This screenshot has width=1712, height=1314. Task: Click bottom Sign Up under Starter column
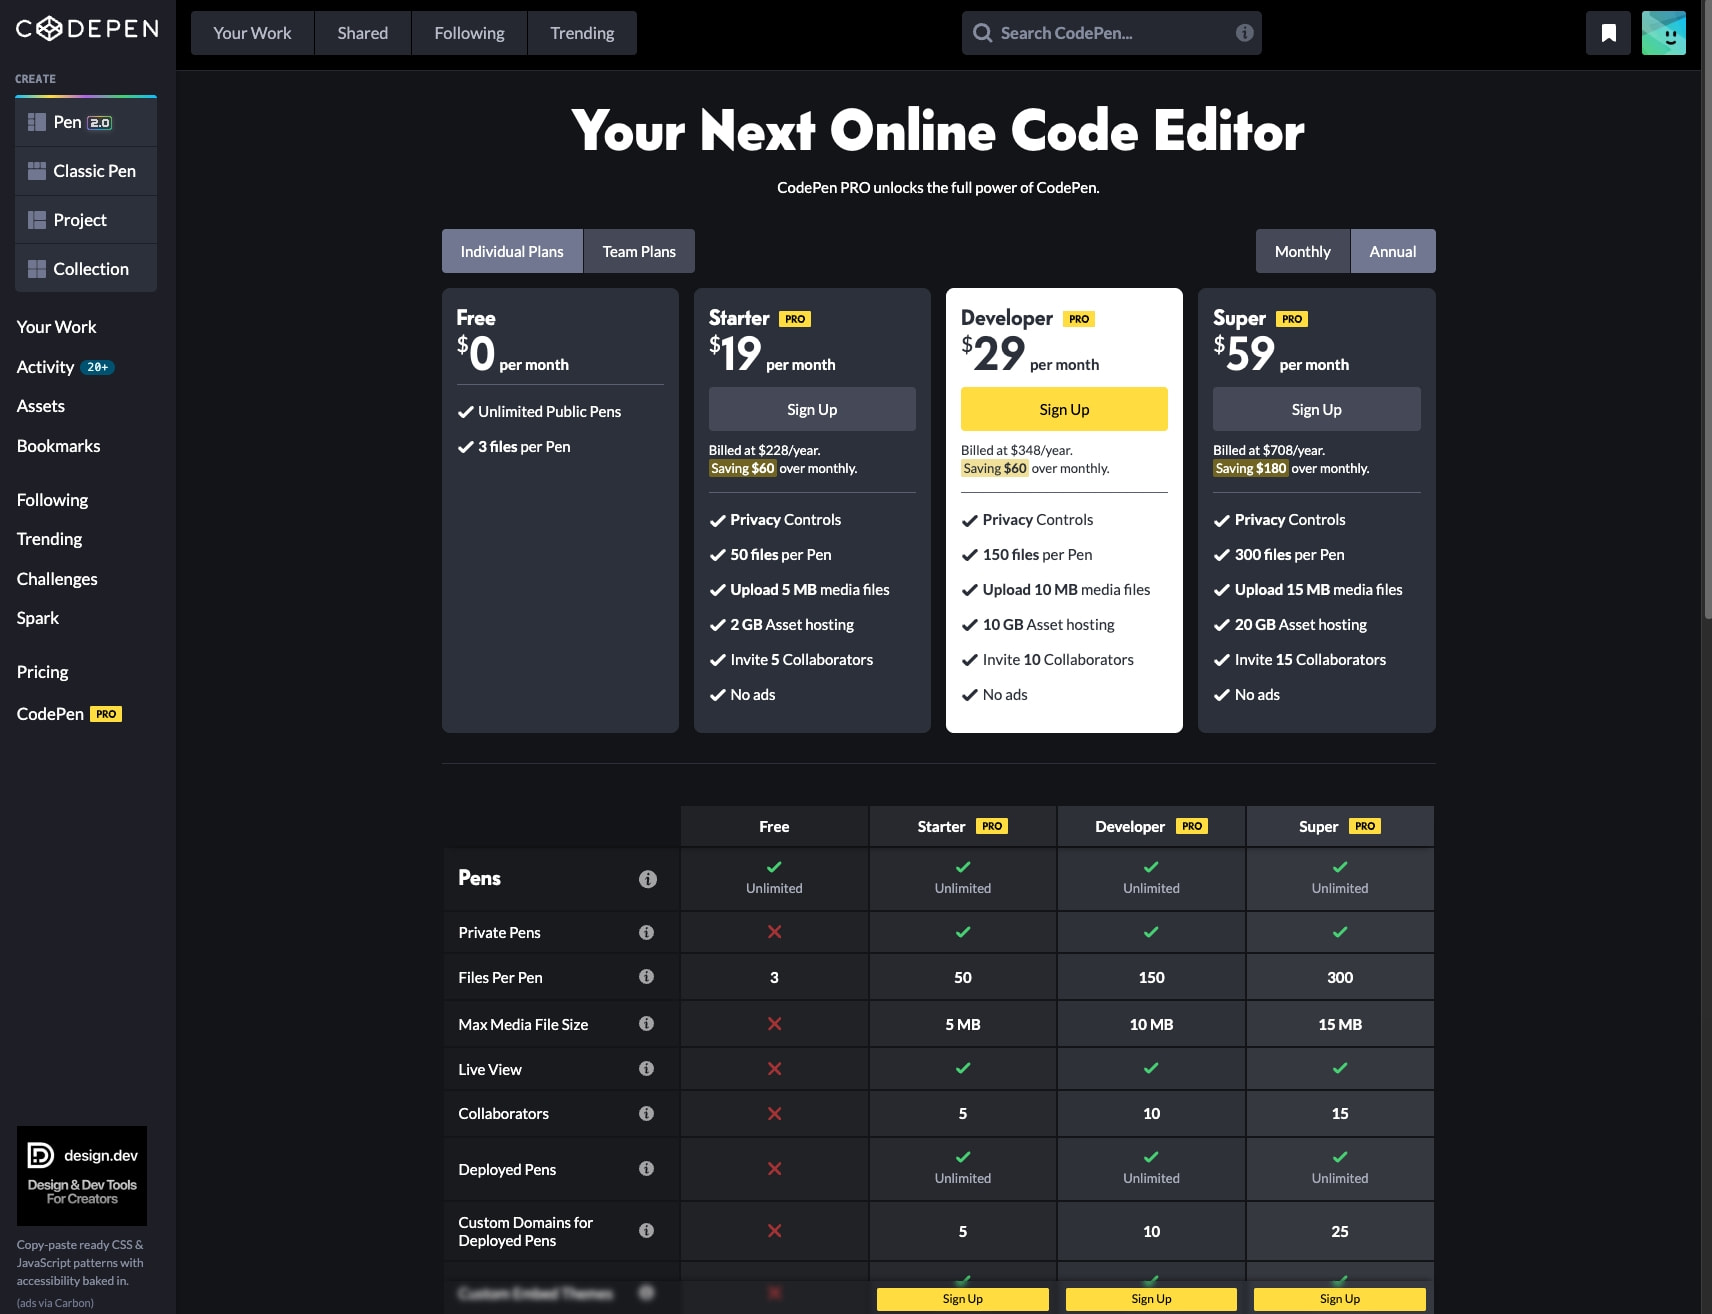coord(963,1299)
